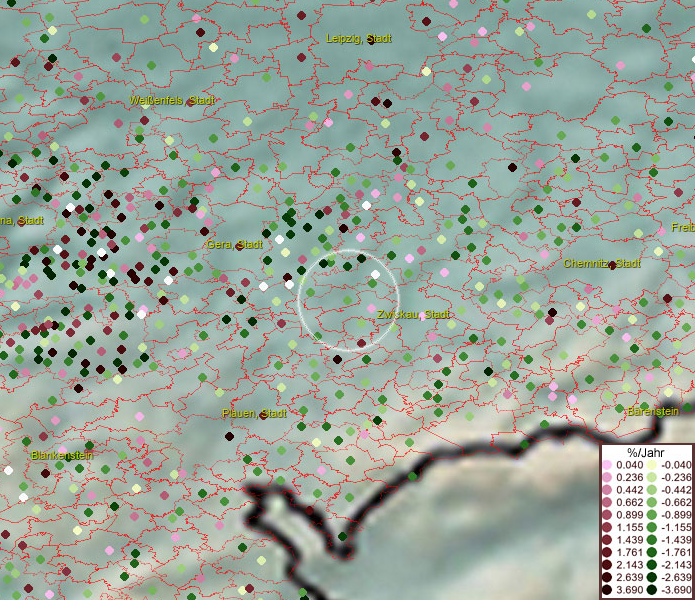Click the legend value 1.439
The height and width of the screenshot is (600, 695).
coord(630,540)
